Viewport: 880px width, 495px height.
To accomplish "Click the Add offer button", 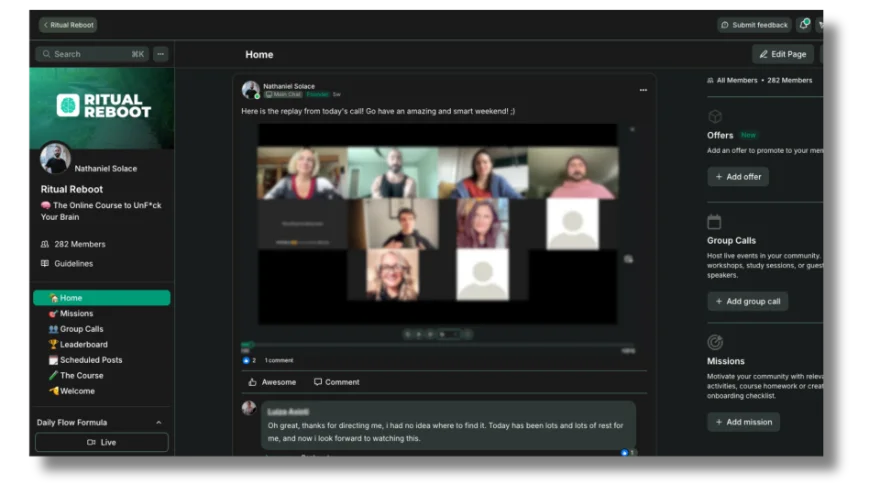I will click(738, 177).
